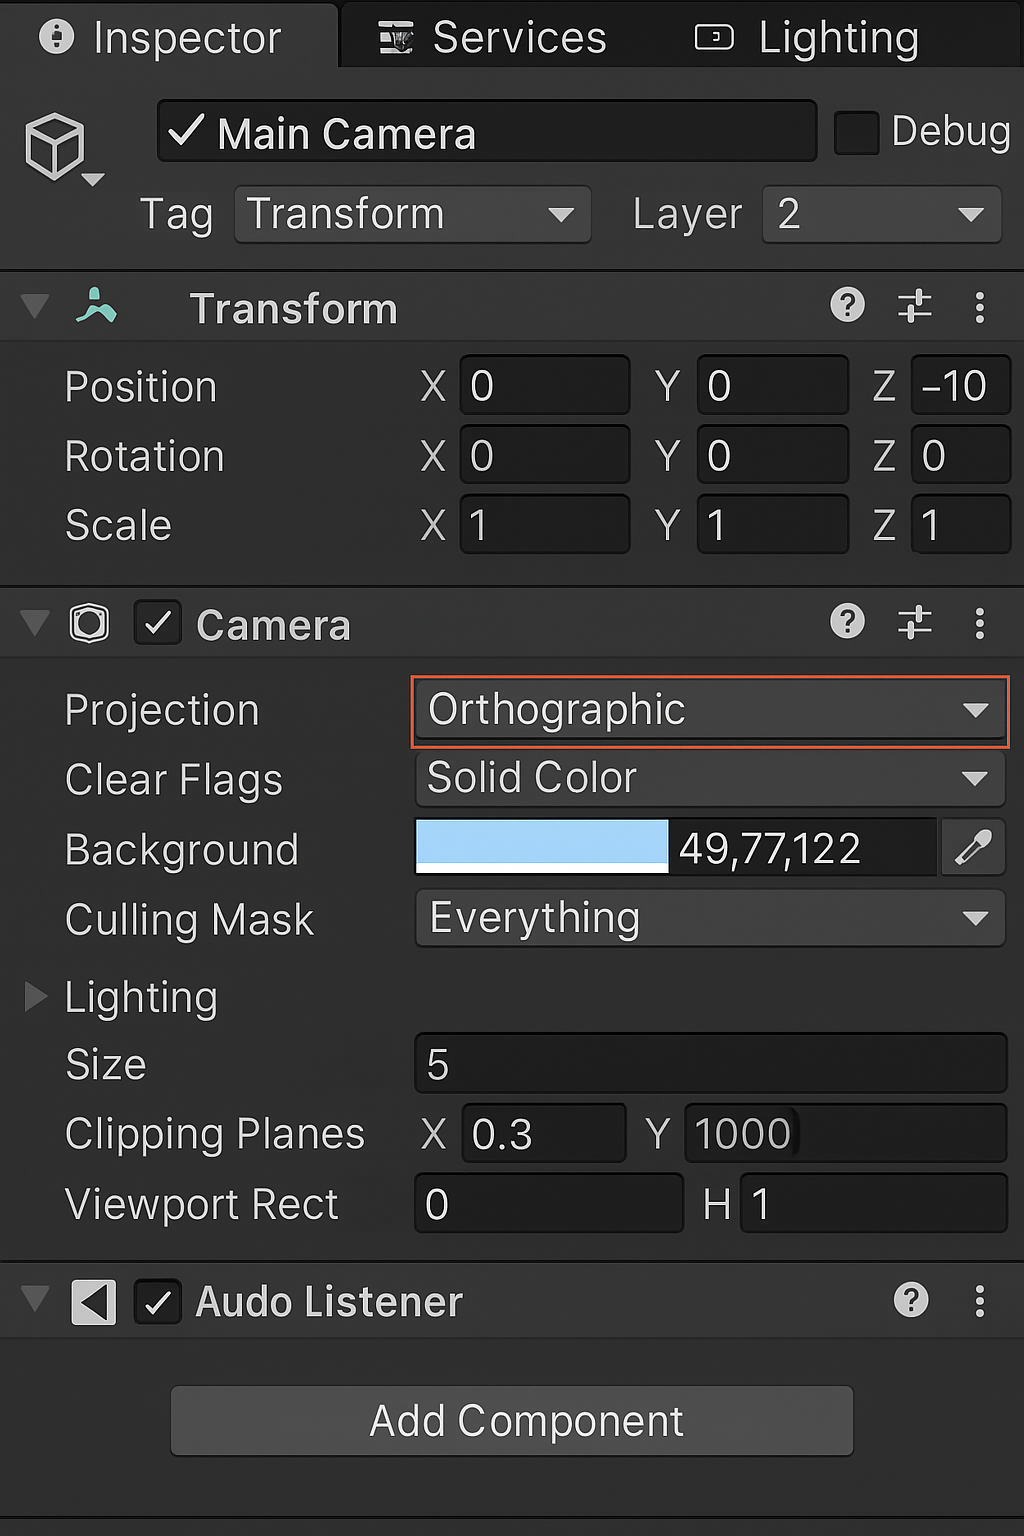This screenshot has width=1024, height=1536.
Task: Click the Rotation label in Transform
Action: 145,456
